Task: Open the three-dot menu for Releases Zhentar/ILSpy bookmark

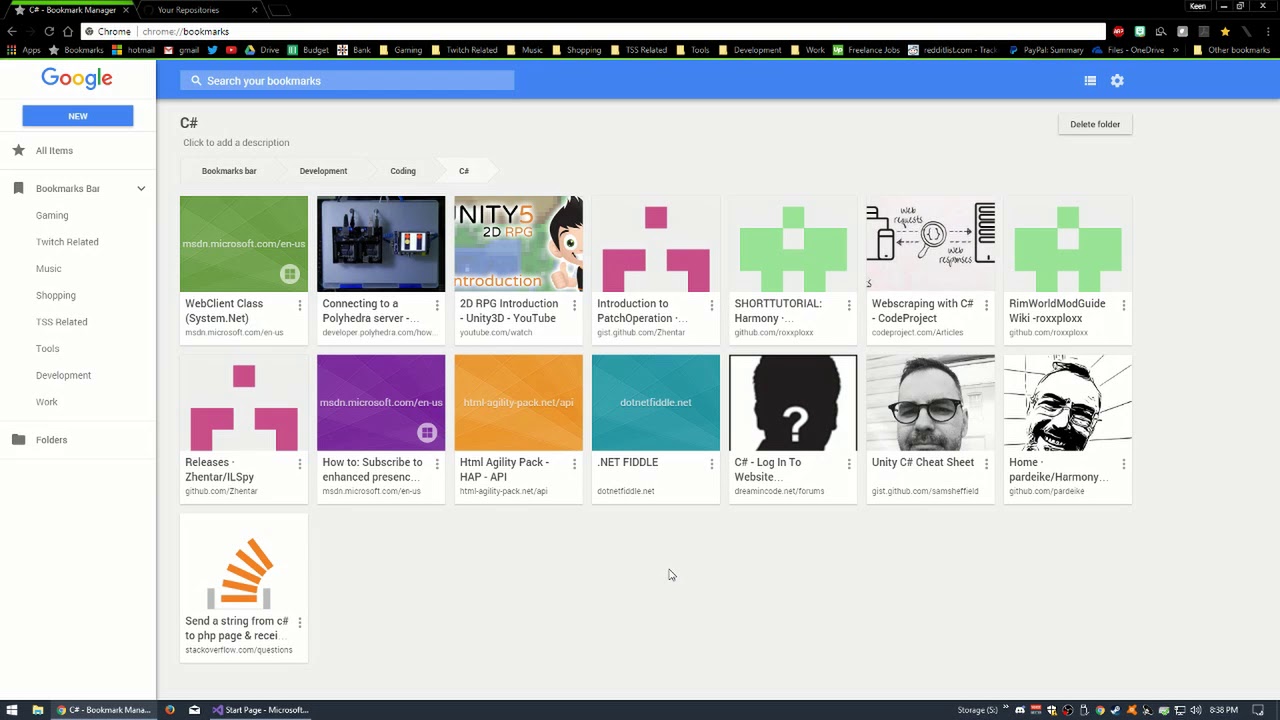Action: pyautogui.click(x=299, y=464)
